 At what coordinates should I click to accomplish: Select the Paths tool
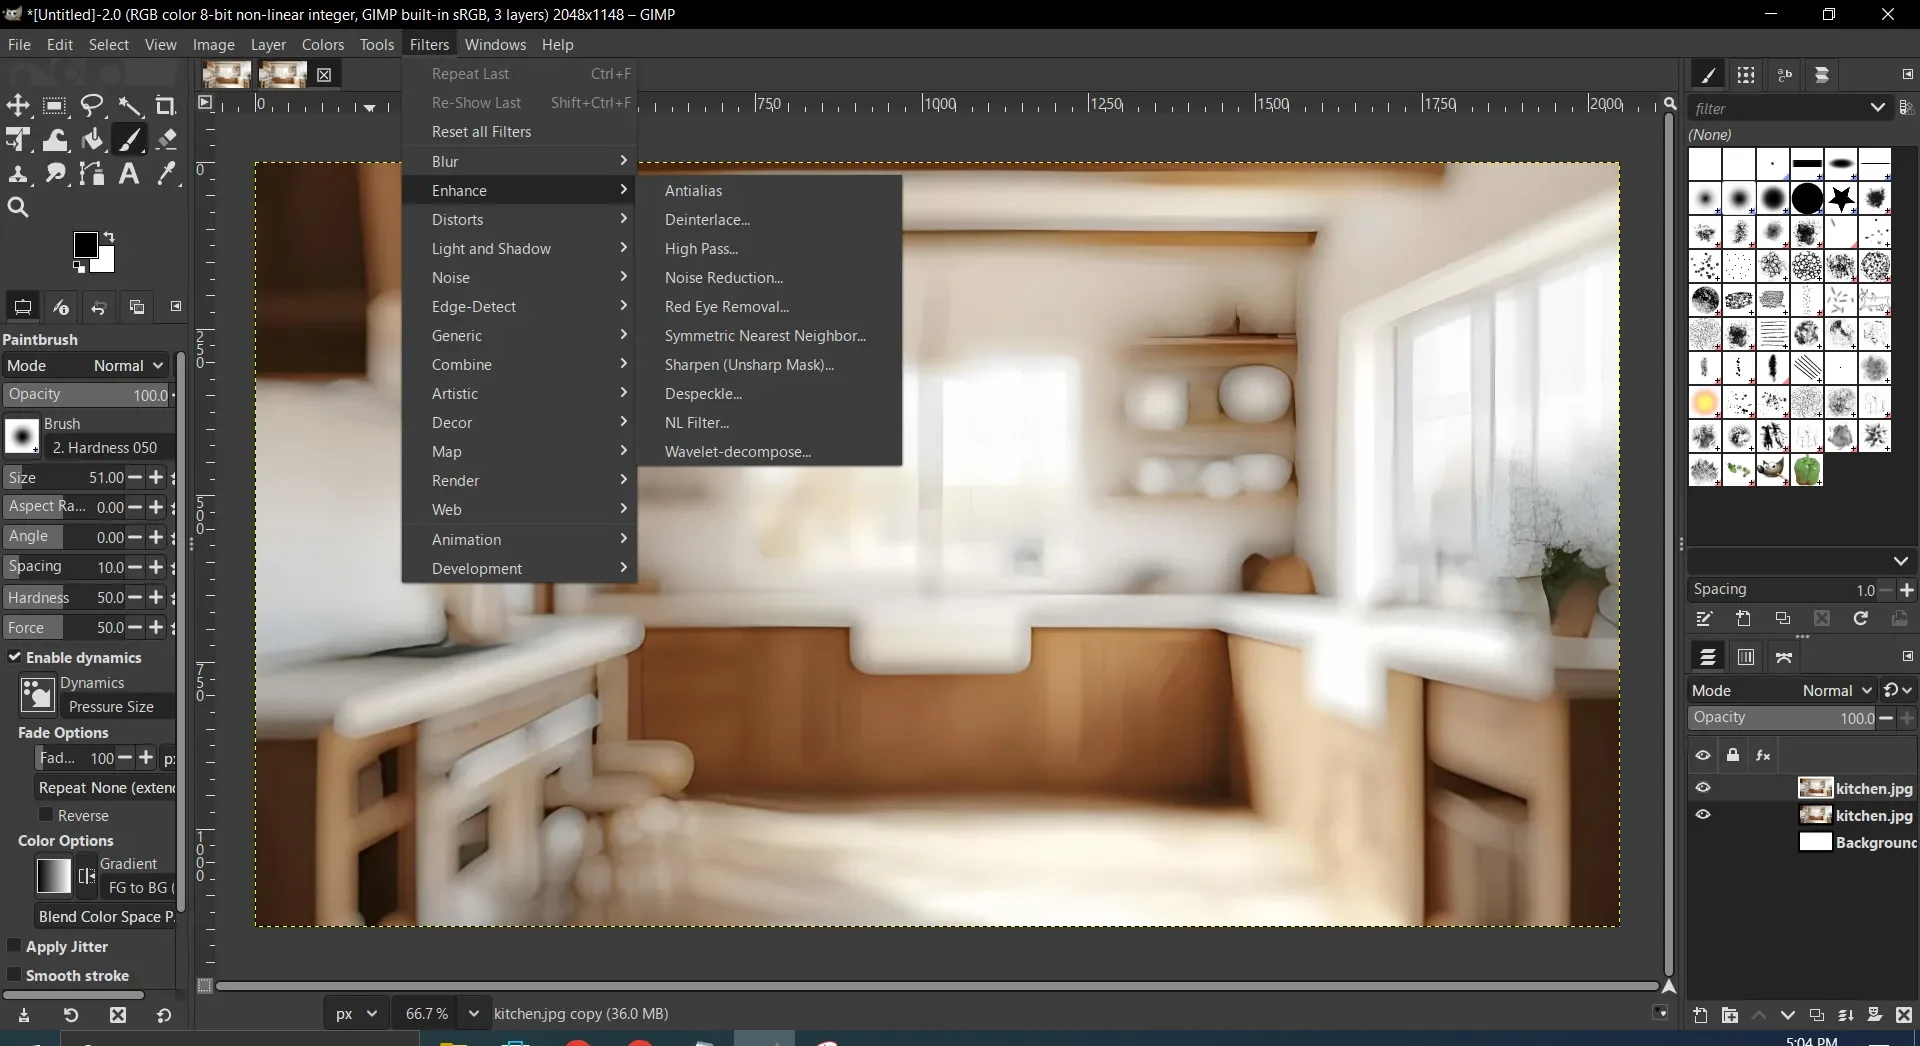pyautogui.click(x=92, y=174)
